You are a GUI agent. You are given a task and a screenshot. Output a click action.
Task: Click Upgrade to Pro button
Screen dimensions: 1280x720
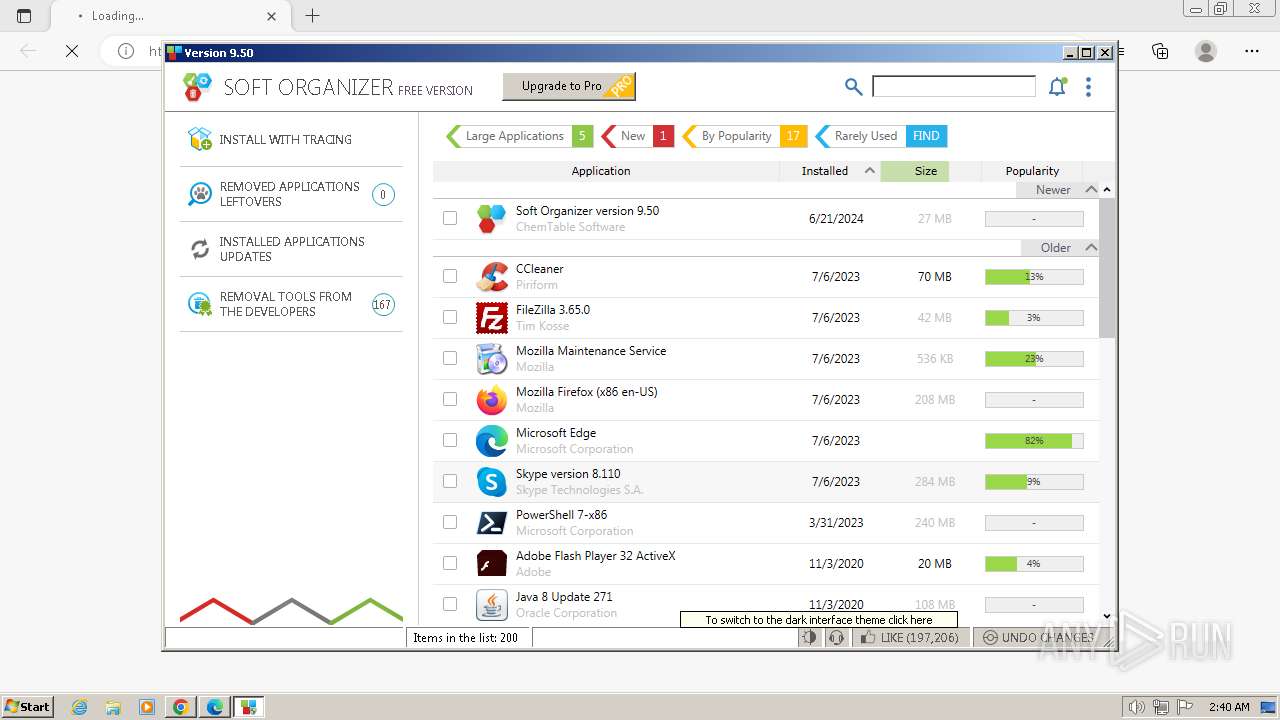click(569, 86)
